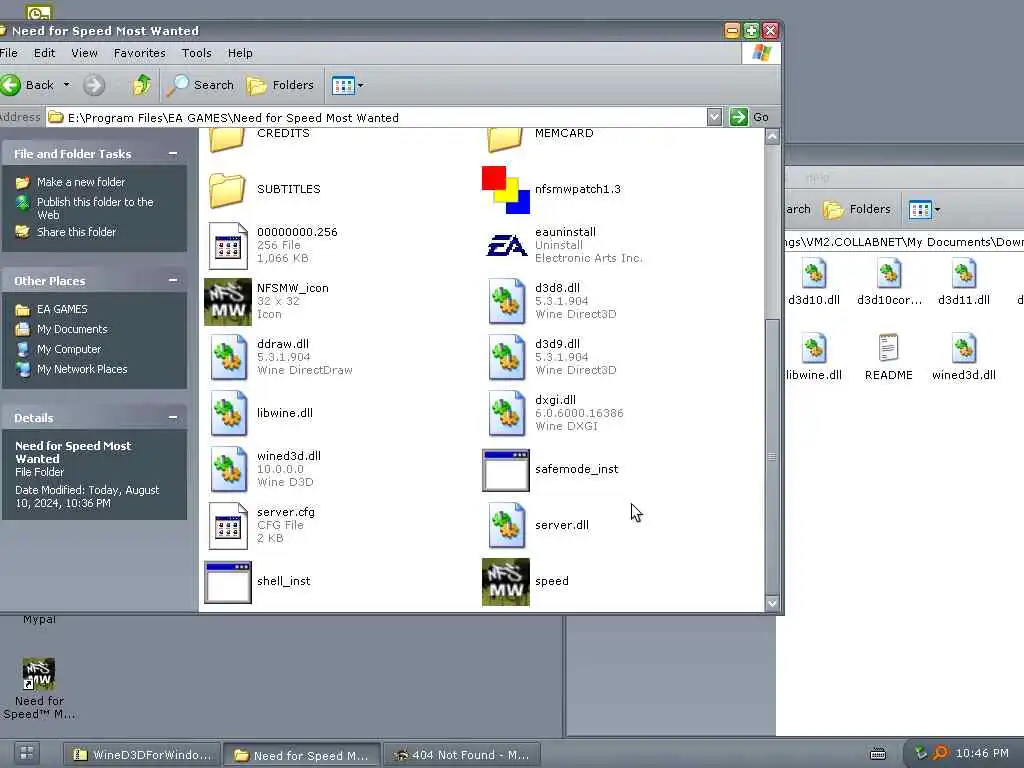
Task: Click the Go button beside address bar
Action: pos(749,118)
